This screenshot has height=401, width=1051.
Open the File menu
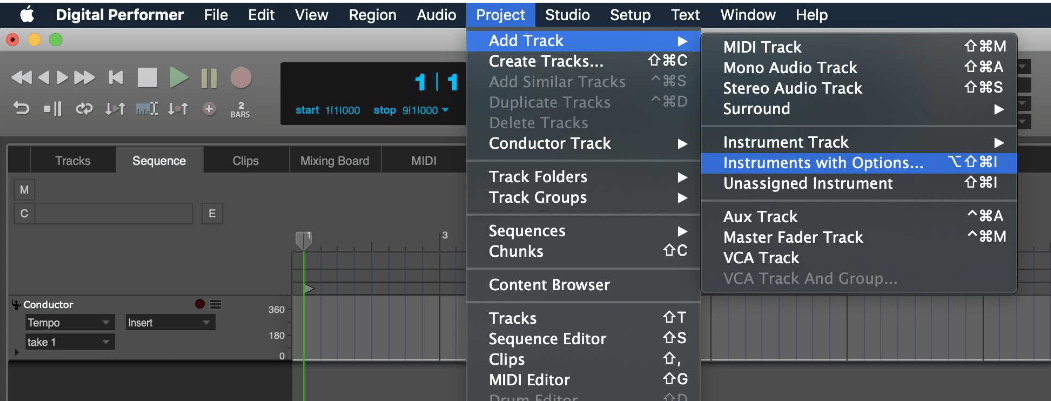[216, 14]
